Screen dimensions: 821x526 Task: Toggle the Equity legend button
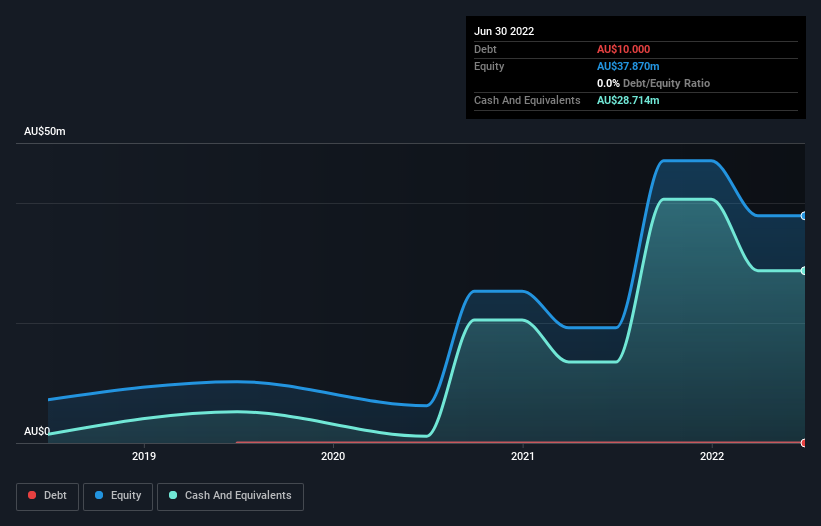(x=118, y=496)
